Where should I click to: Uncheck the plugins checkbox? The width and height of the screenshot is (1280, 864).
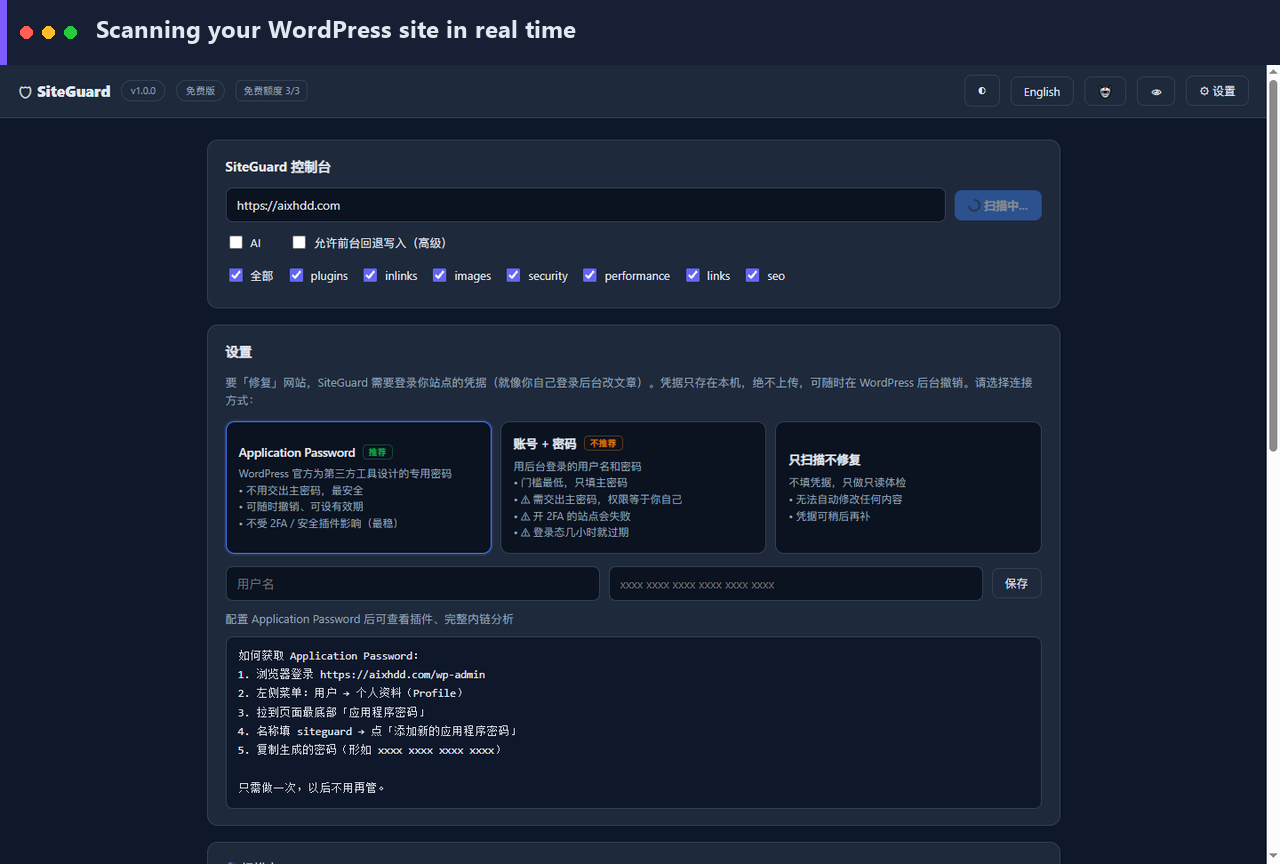[297, 275]
